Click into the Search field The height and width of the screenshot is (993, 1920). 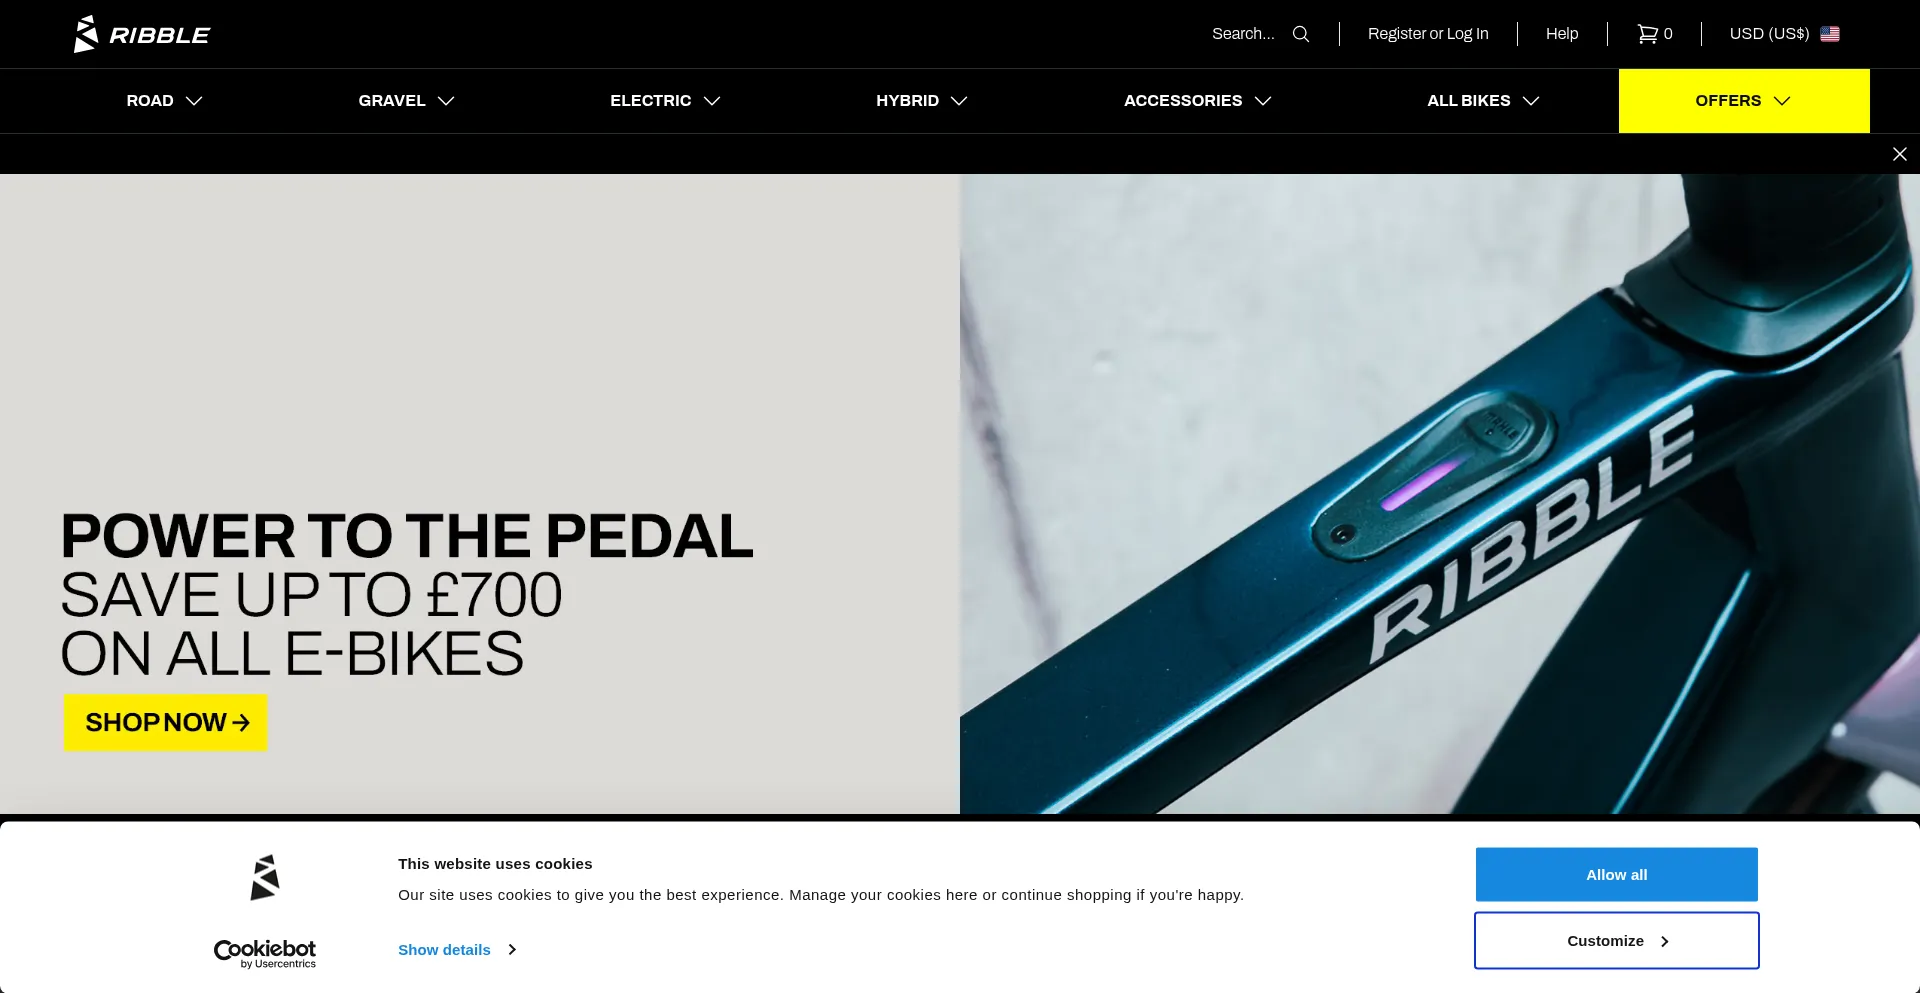(1243, 34)
